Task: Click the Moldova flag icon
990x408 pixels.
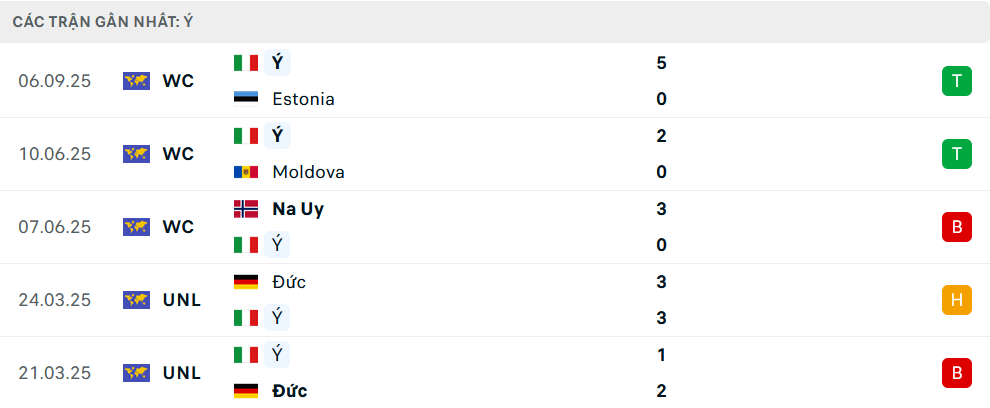Action: coord(245,172)
